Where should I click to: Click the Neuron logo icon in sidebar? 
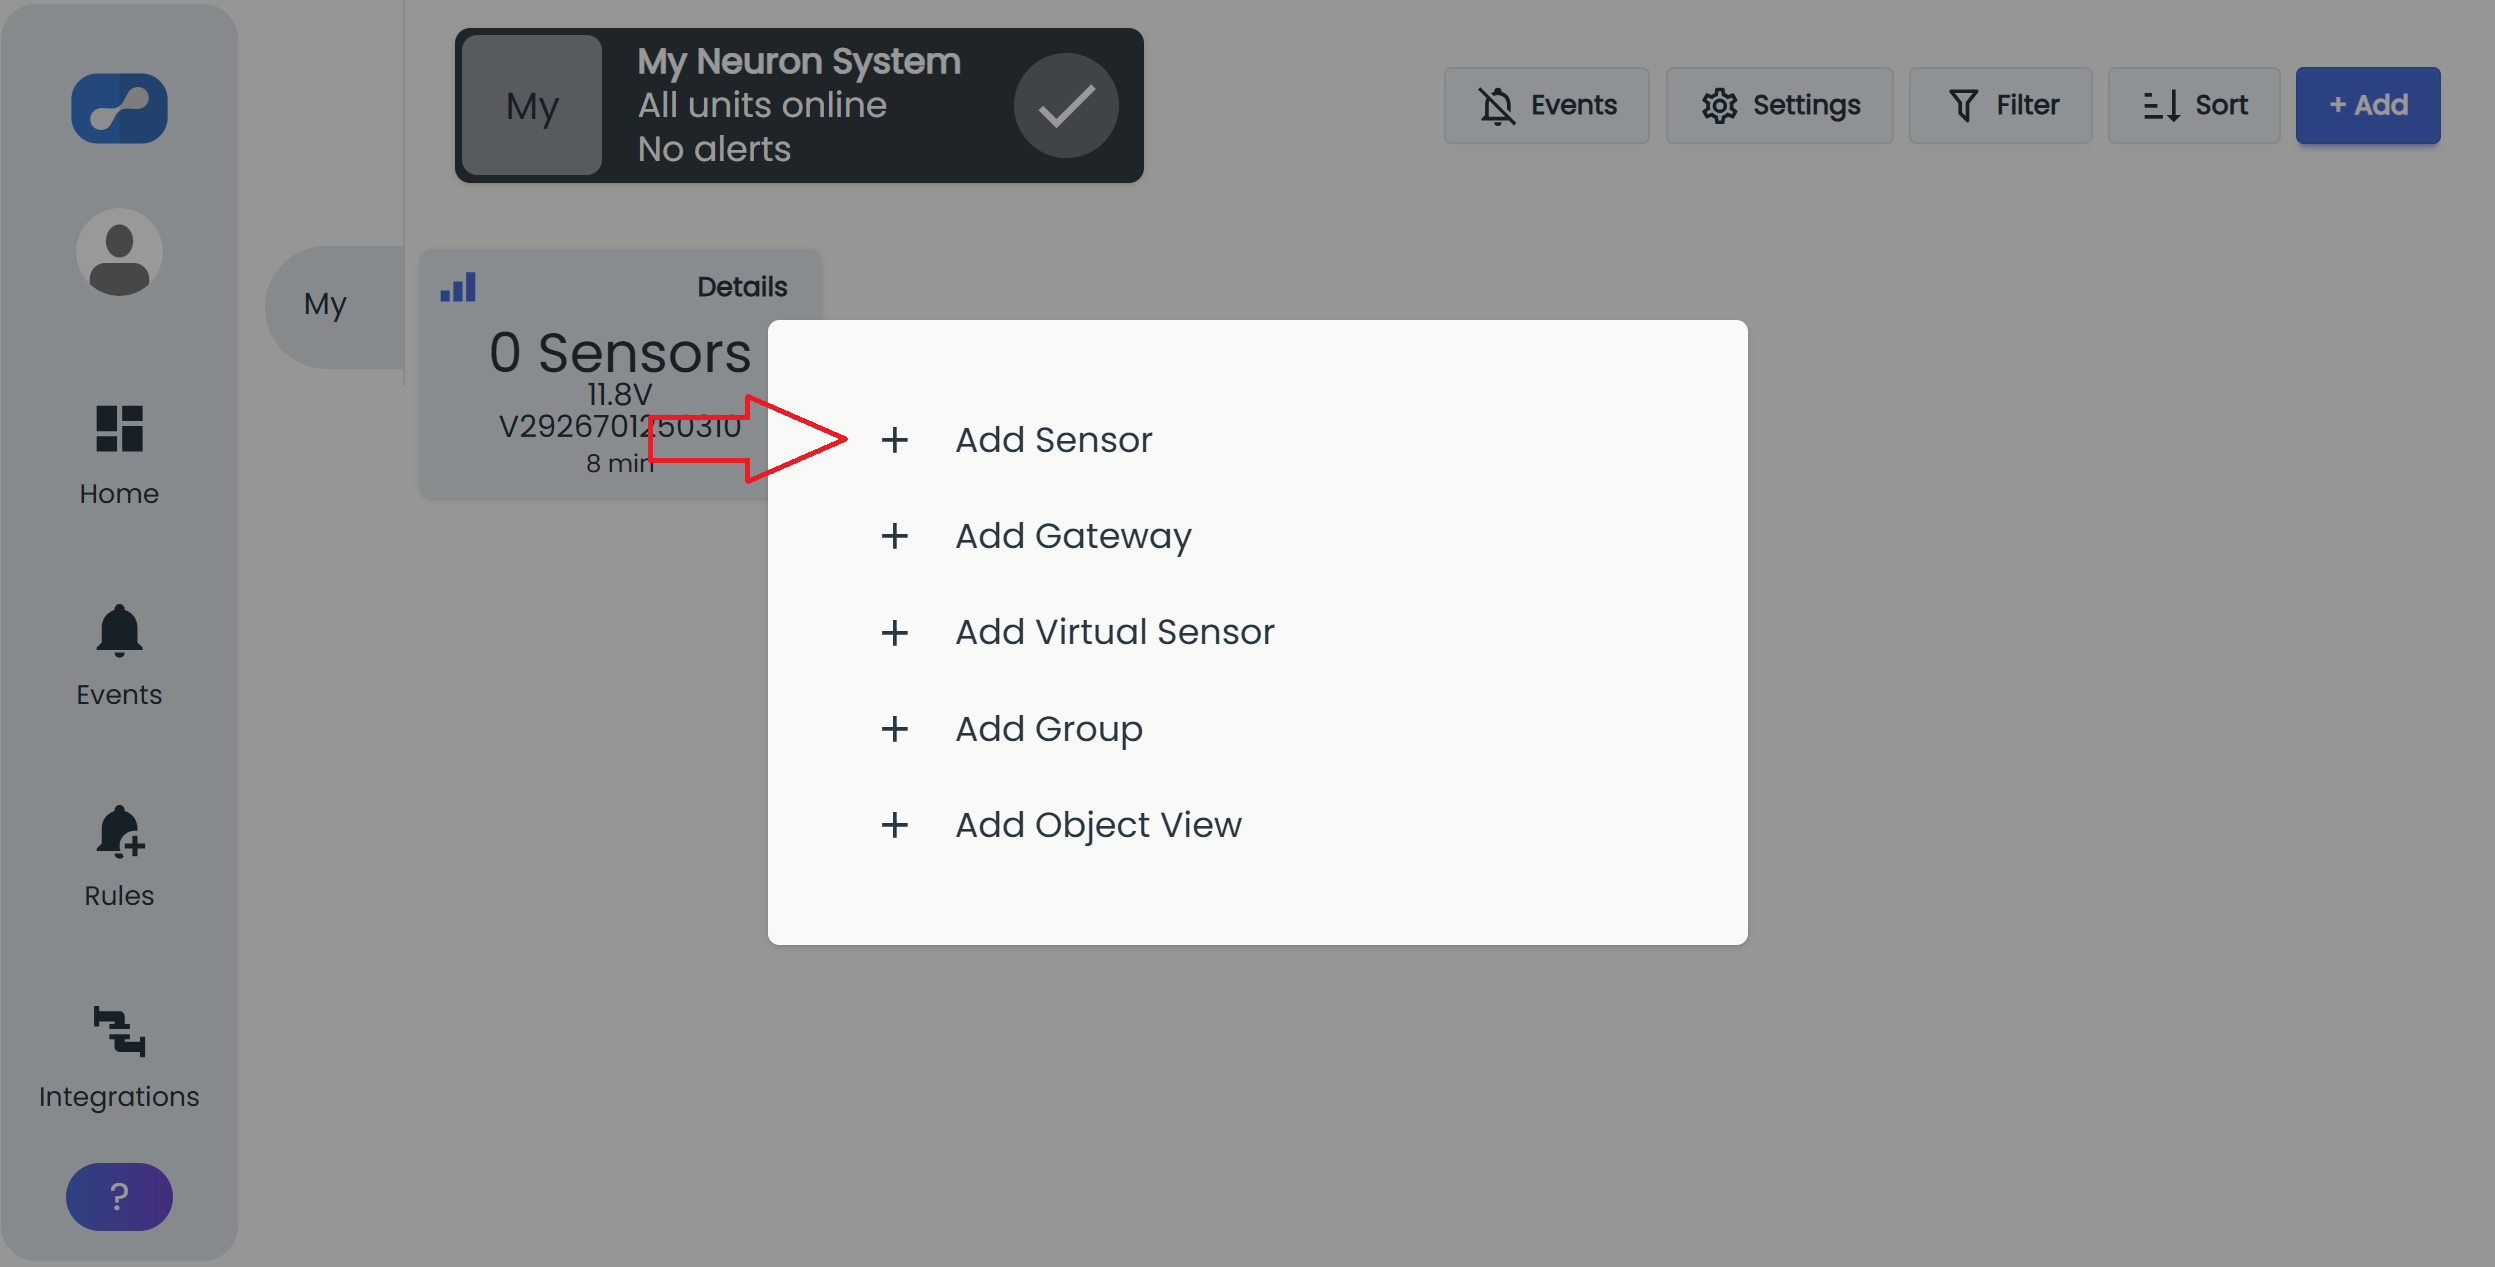[x=119, y=108]
